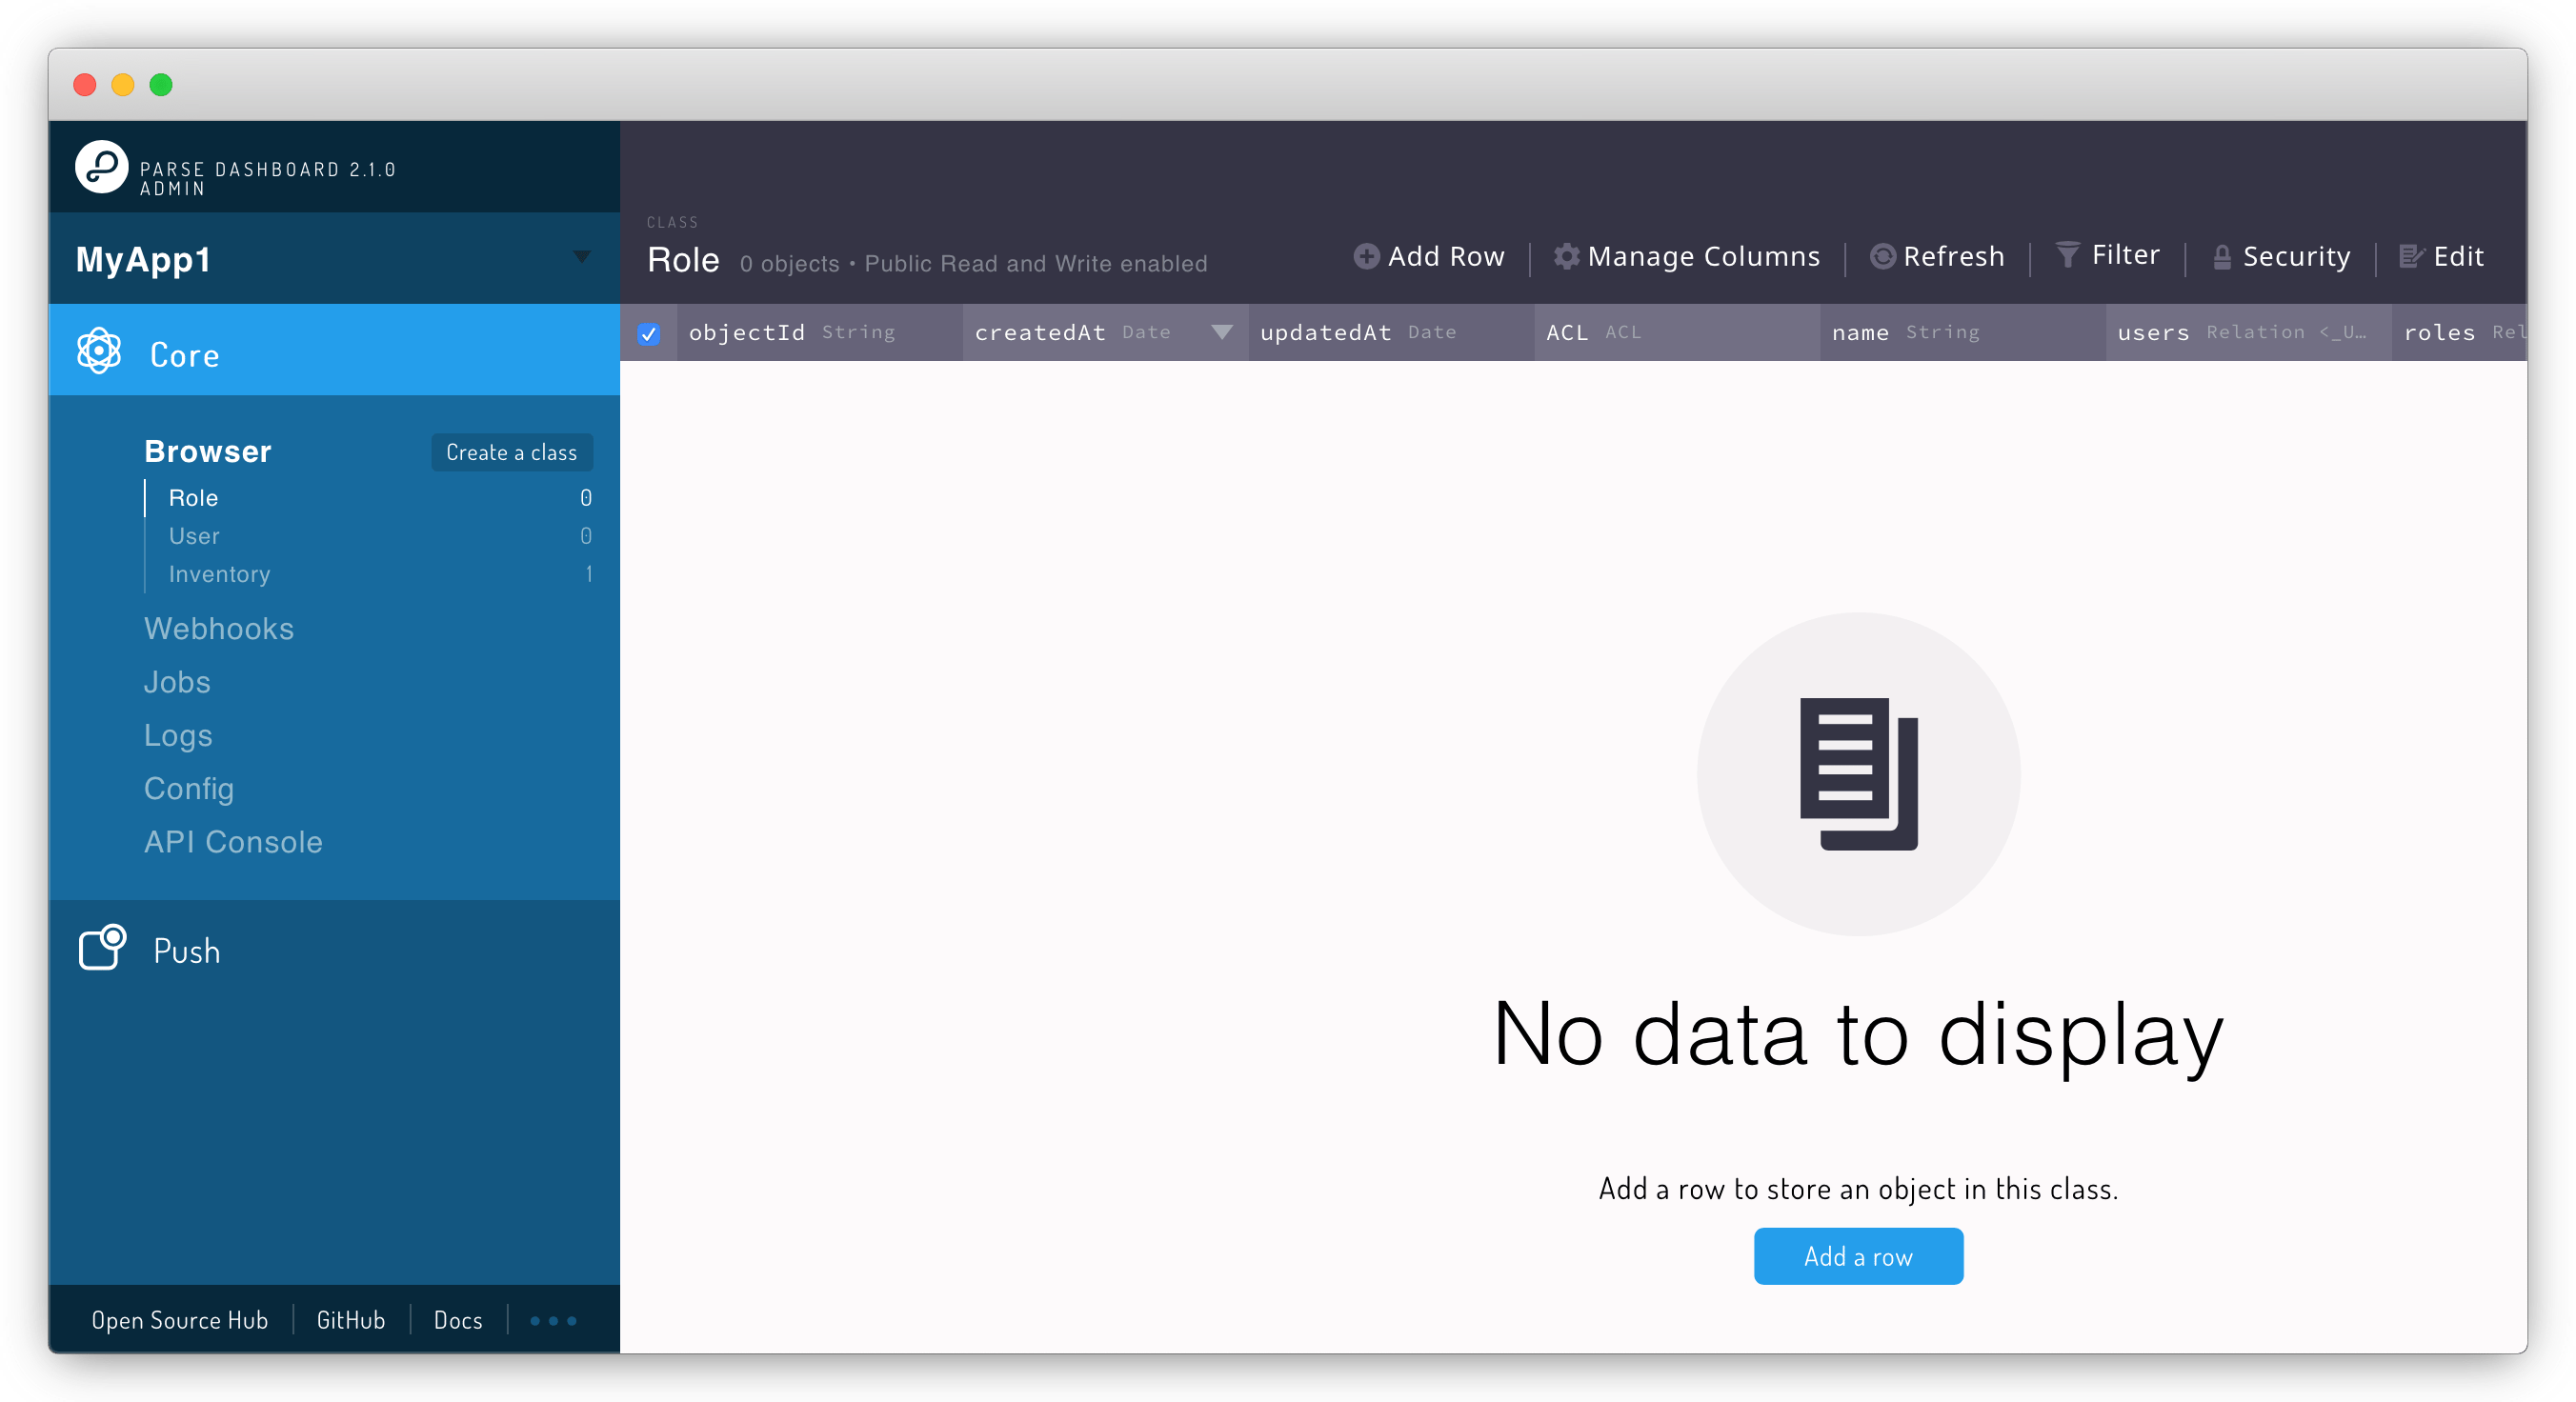Open the Open Source Hub link
This screenshot has height=1402, width=2576.
180,1320
